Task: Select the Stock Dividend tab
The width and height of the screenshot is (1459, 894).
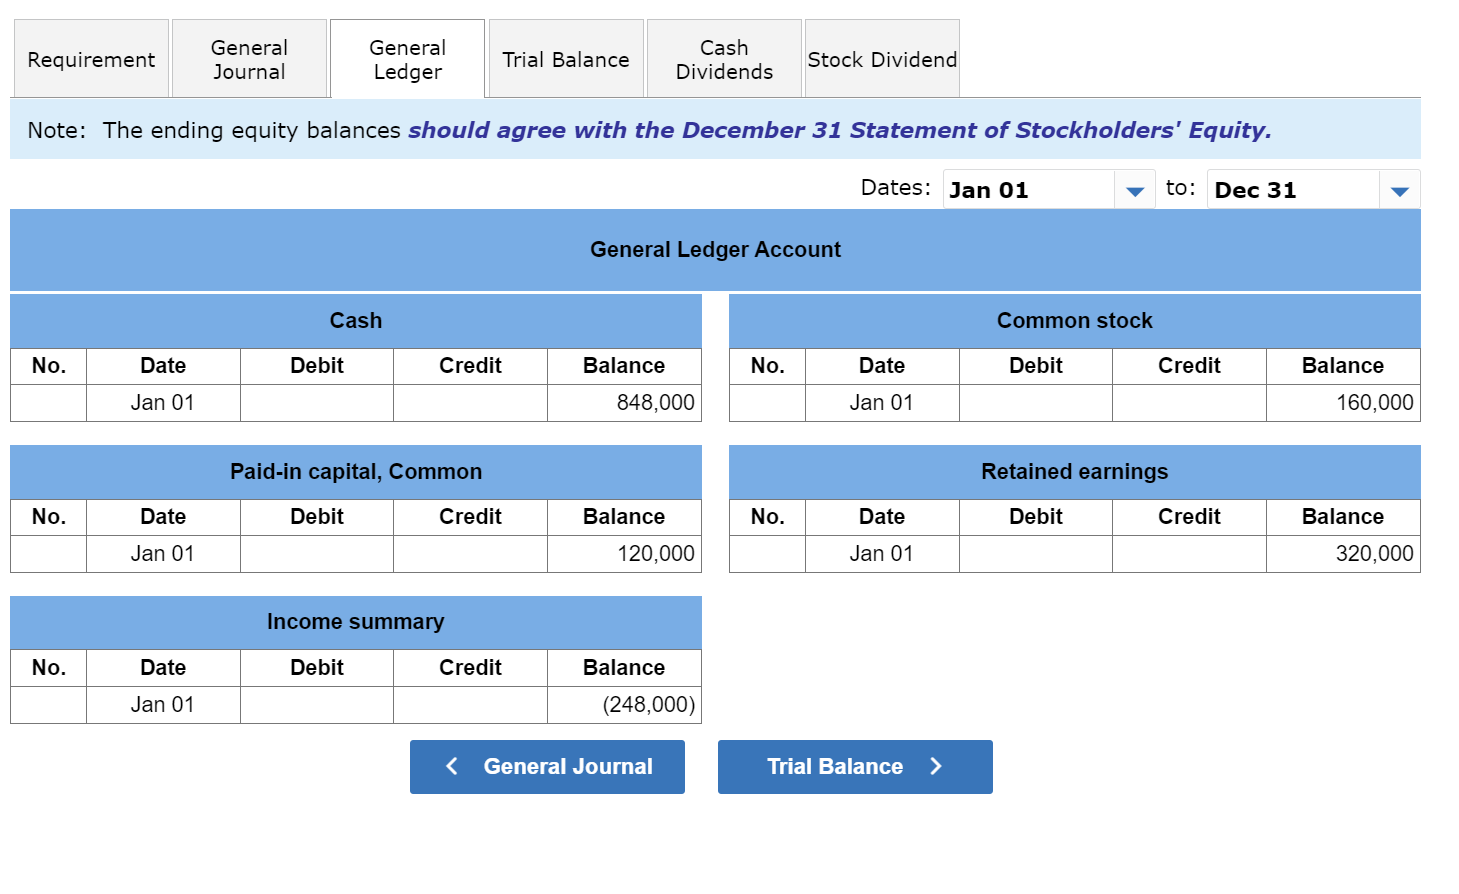Action: coord(881,58)
